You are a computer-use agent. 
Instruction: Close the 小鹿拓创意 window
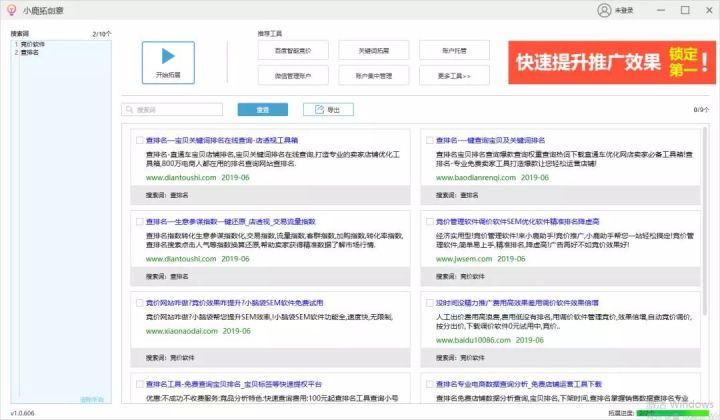click(x=709, y=10)
